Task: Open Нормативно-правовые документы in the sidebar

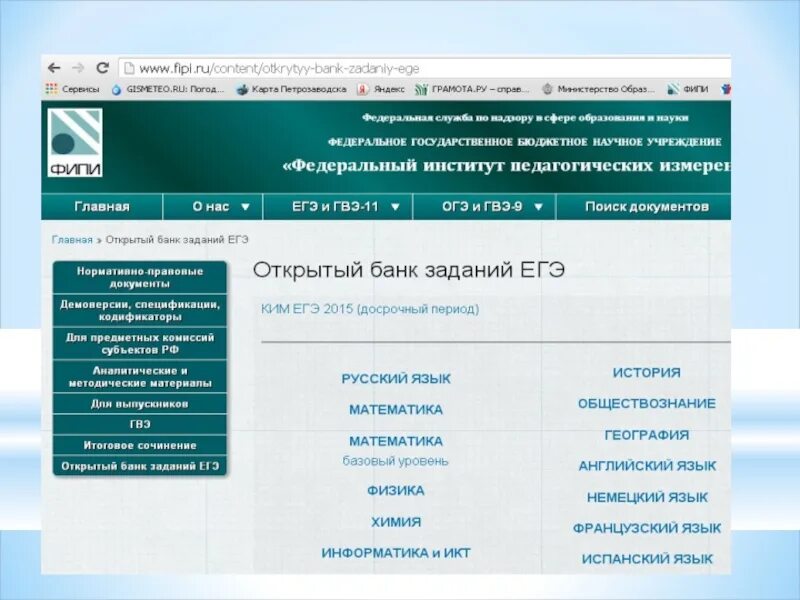Action: tap(140, 278)
